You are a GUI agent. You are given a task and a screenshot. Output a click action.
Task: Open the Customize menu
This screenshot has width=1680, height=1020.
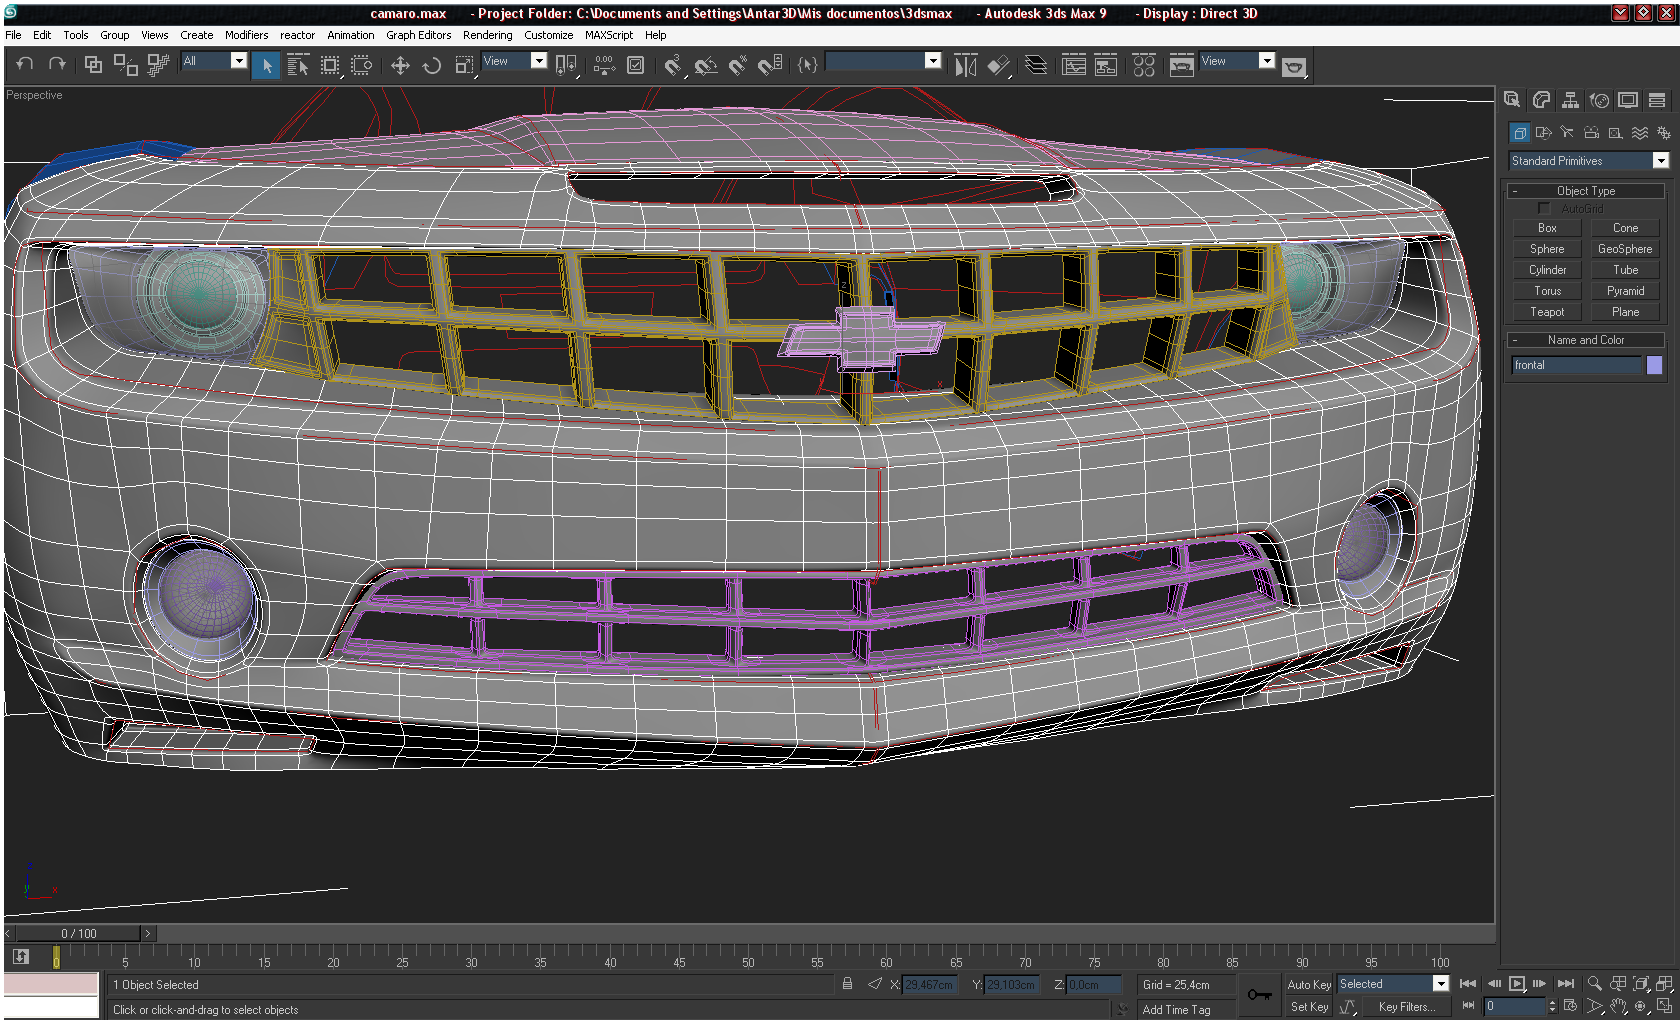549,35
